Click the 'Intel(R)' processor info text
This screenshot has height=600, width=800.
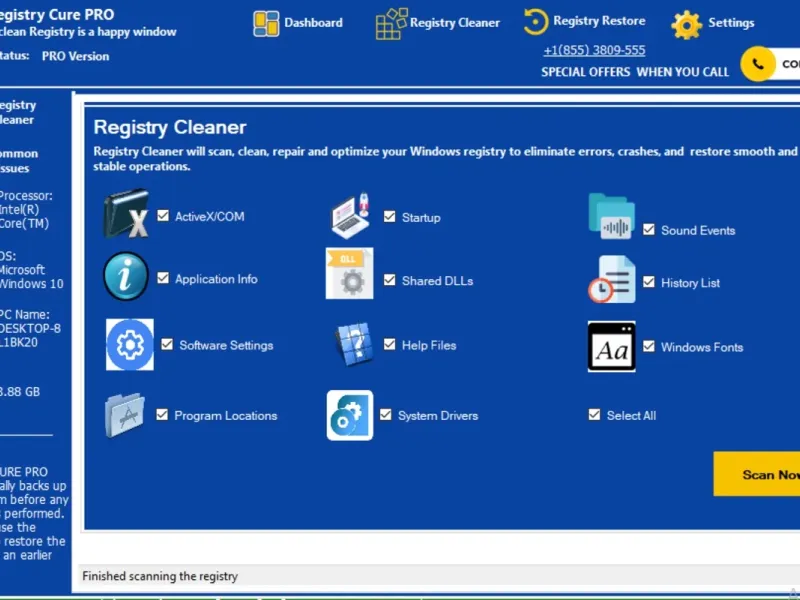coord(19,209)
